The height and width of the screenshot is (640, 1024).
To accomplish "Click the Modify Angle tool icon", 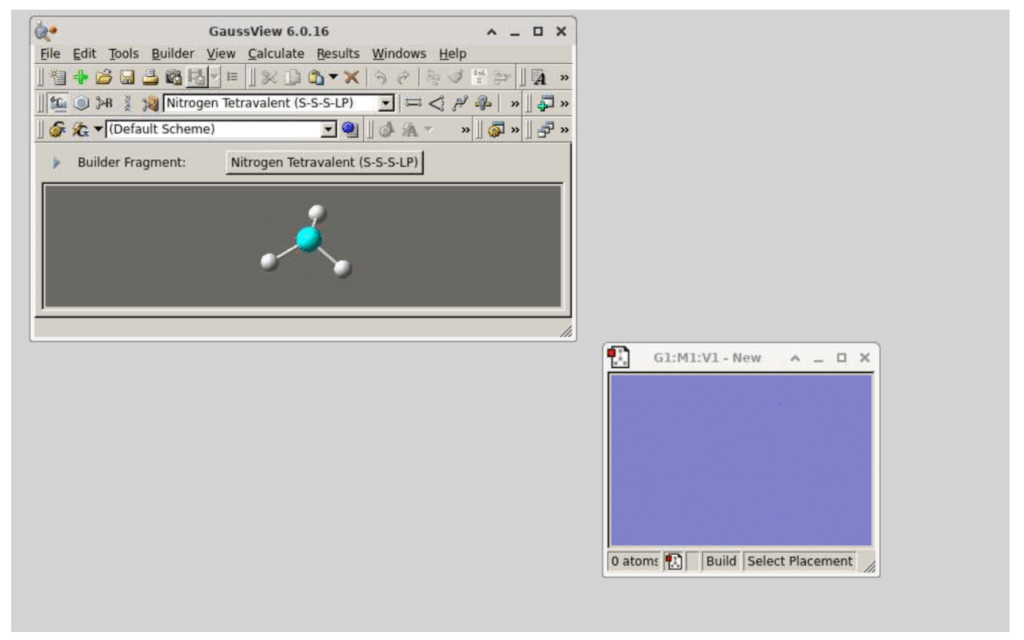I will 435,103.
